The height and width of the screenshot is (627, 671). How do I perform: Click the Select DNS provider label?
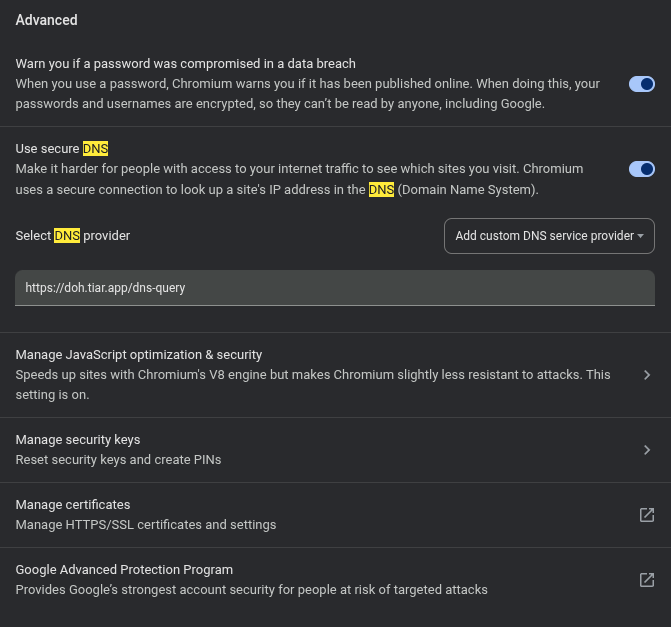click(72, 236)
